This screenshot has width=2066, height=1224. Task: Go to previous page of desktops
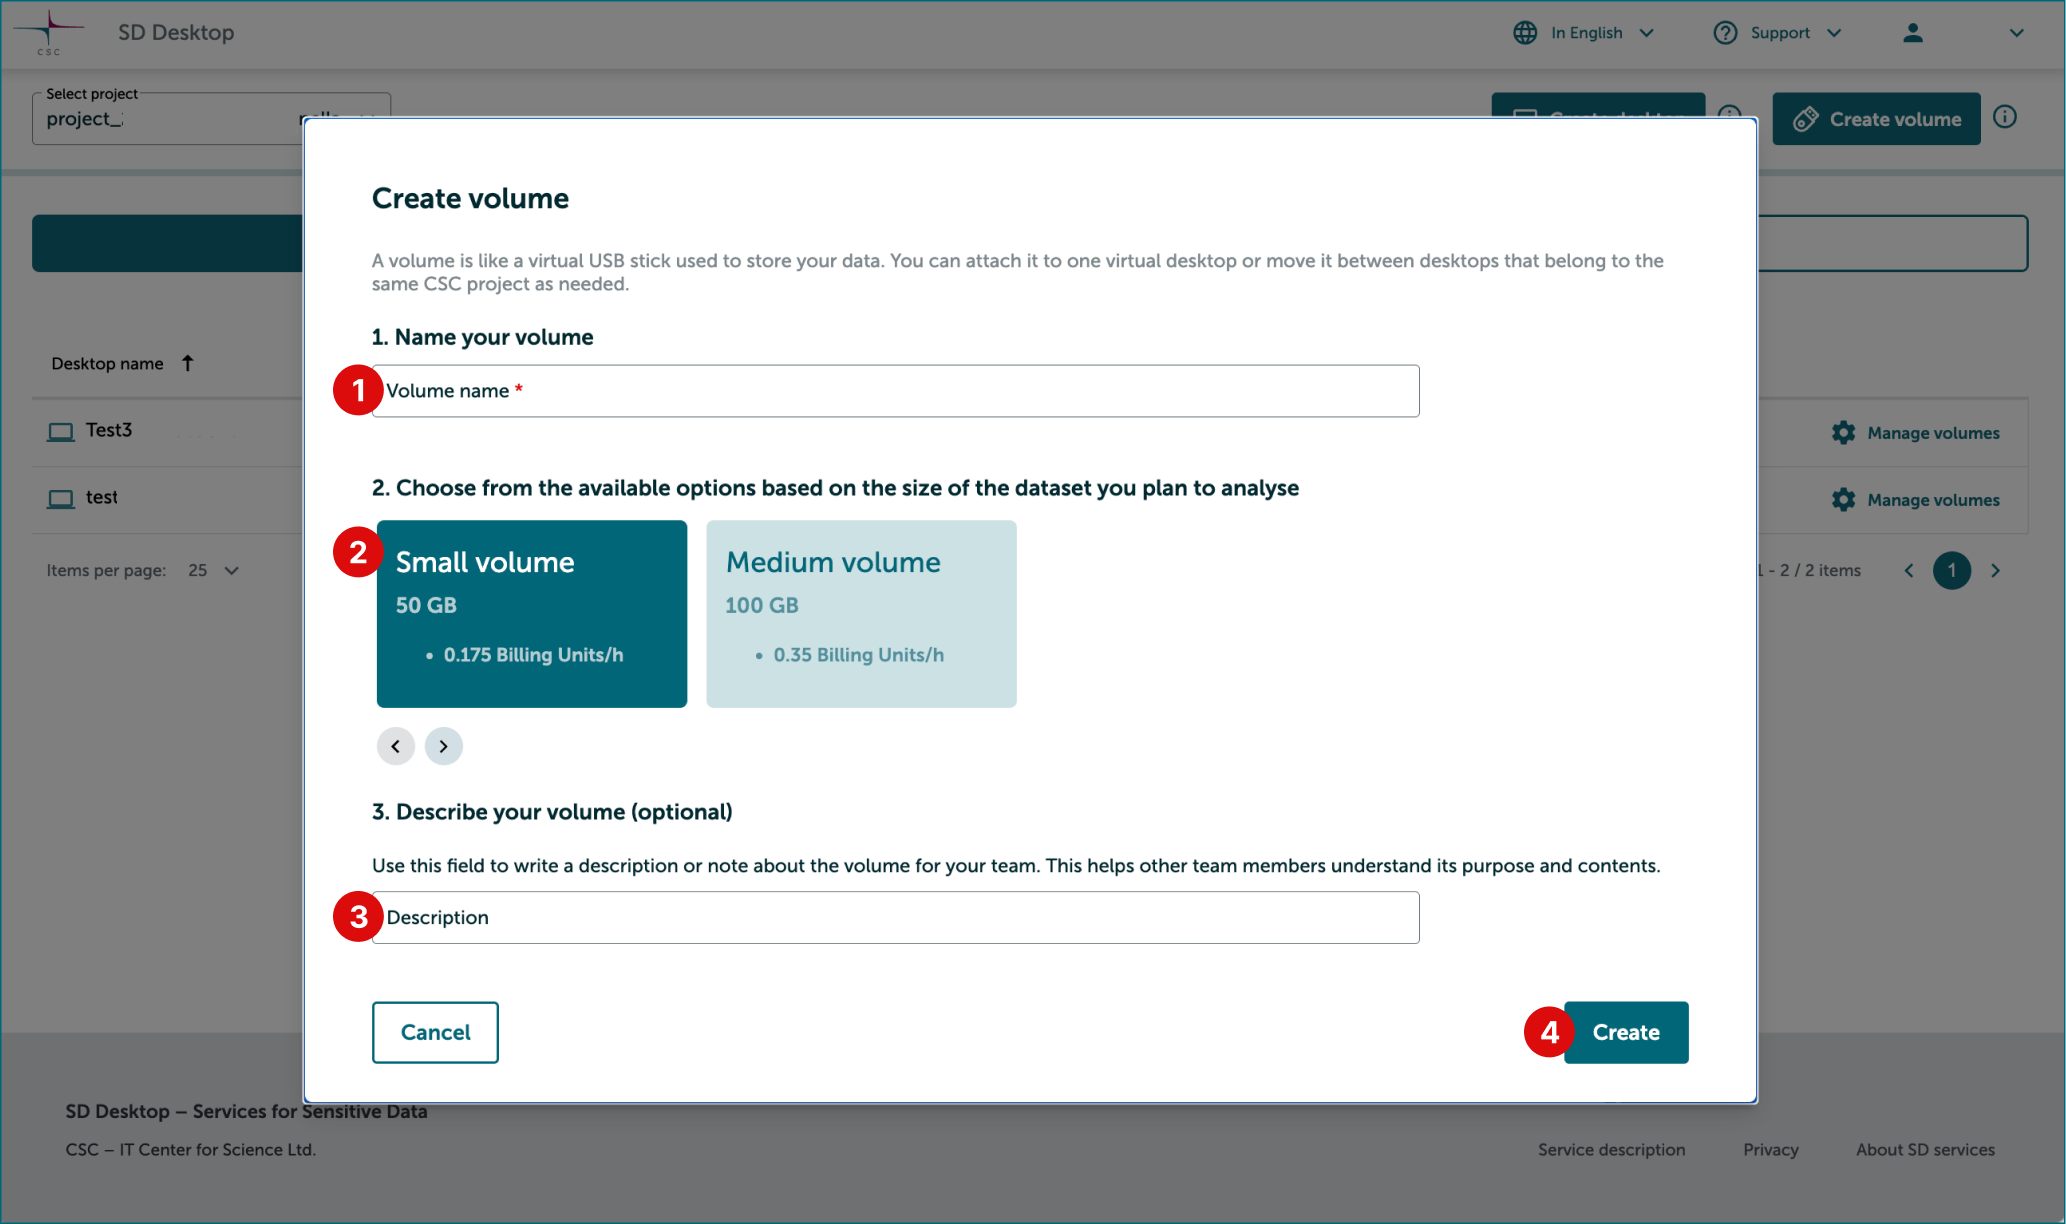tap(1909, 571)
